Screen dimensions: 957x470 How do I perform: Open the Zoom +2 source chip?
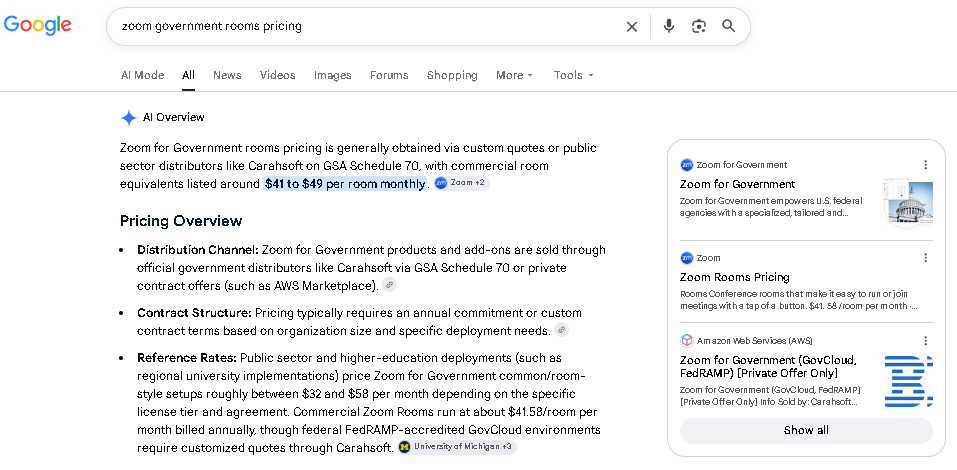click(x=461, y=183)
